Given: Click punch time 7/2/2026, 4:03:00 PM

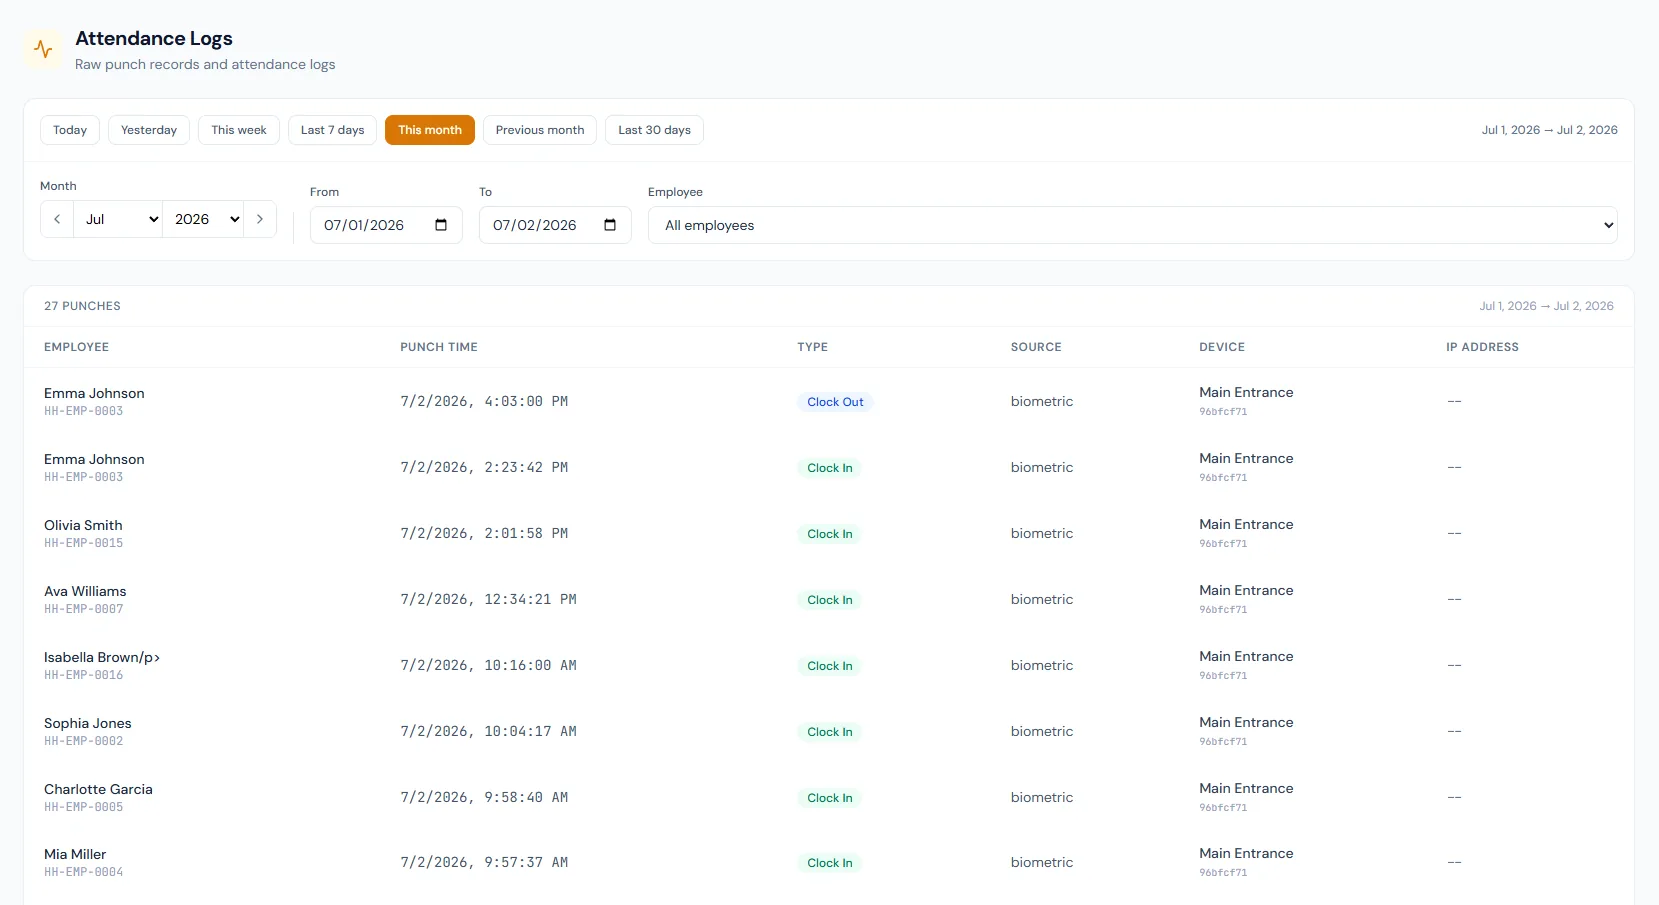Looking at the screenshot, I should click(484, 401).
